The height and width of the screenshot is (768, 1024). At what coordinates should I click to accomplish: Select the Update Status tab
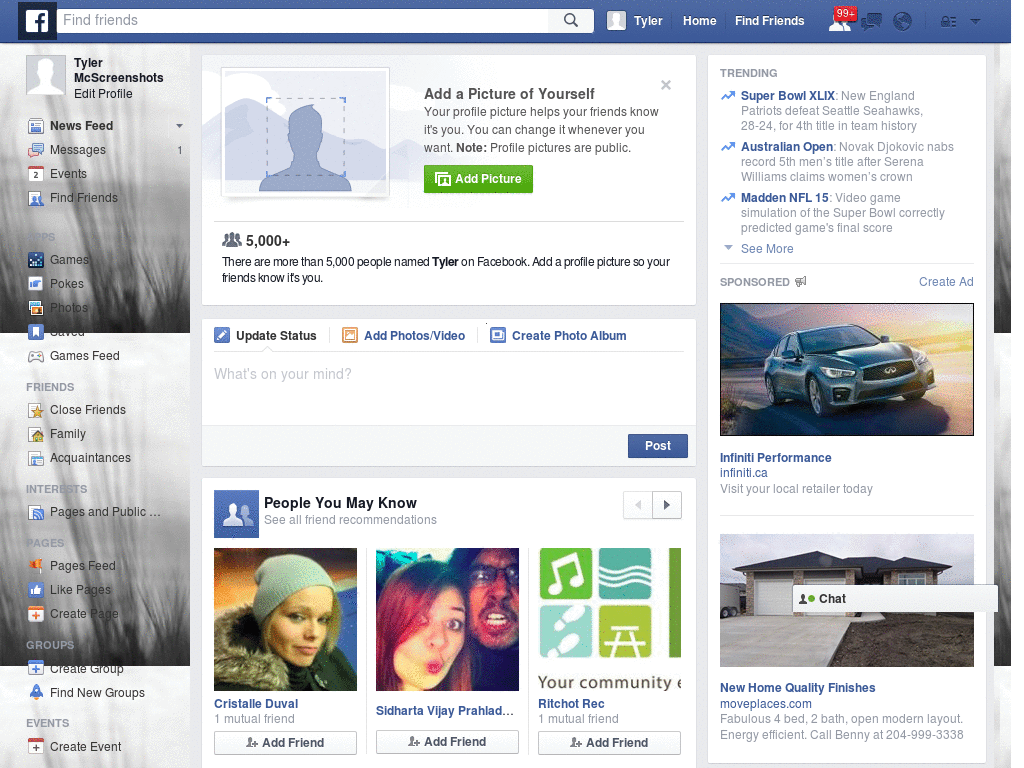pos(266,336)
